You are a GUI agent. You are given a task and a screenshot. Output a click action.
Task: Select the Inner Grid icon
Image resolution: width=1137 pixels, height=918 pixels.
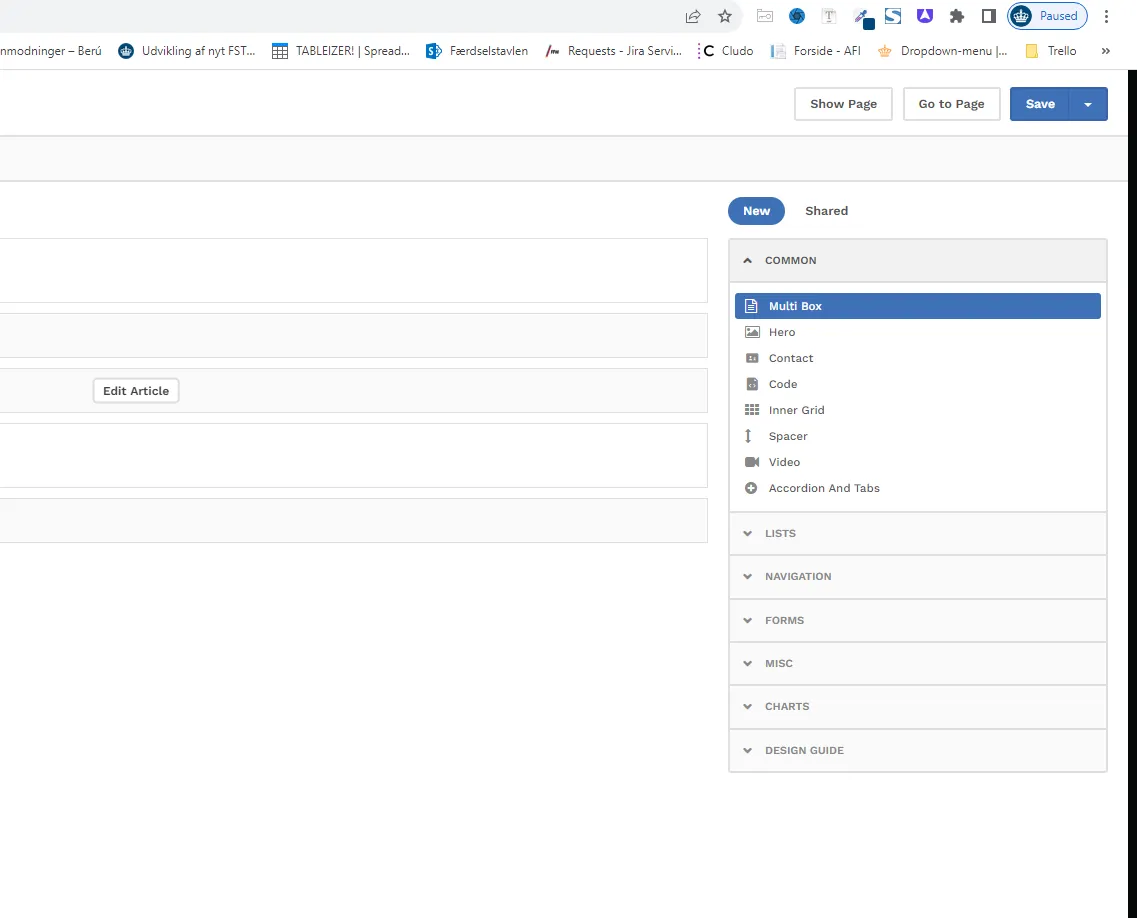(752, 410)
